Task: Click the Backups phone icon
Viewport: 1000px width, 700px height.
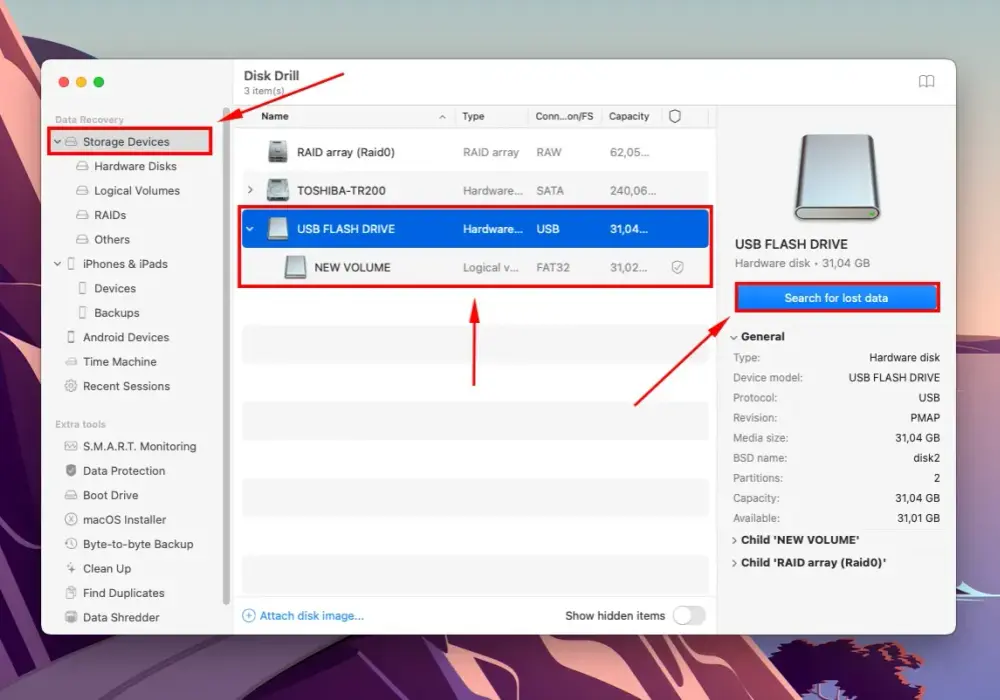Action: tap(82, 312)
